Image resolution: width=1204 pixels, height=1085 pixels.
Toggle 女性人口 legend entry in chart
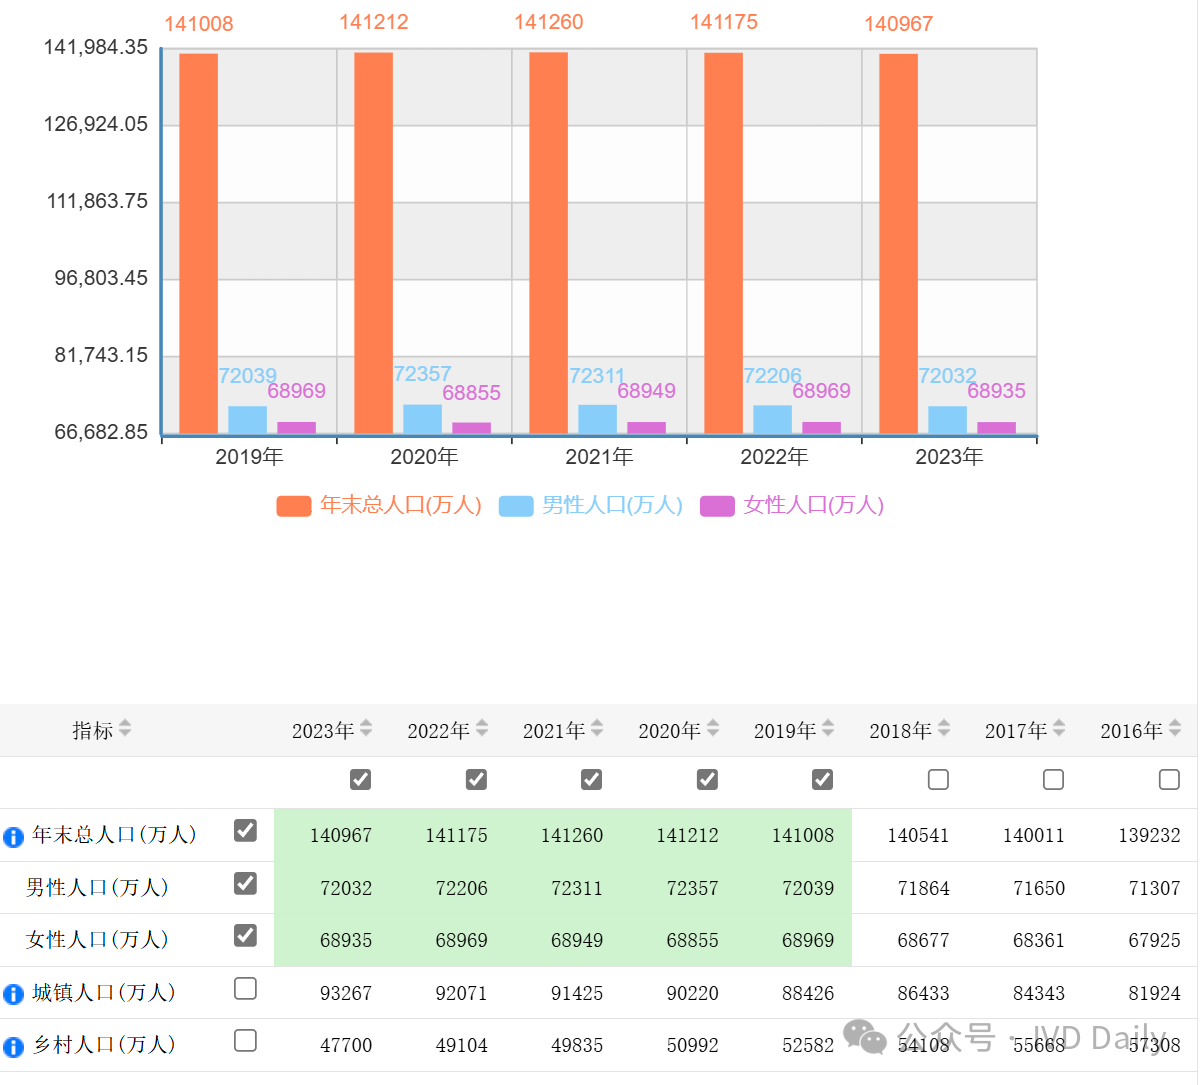[x=793, y=506]
